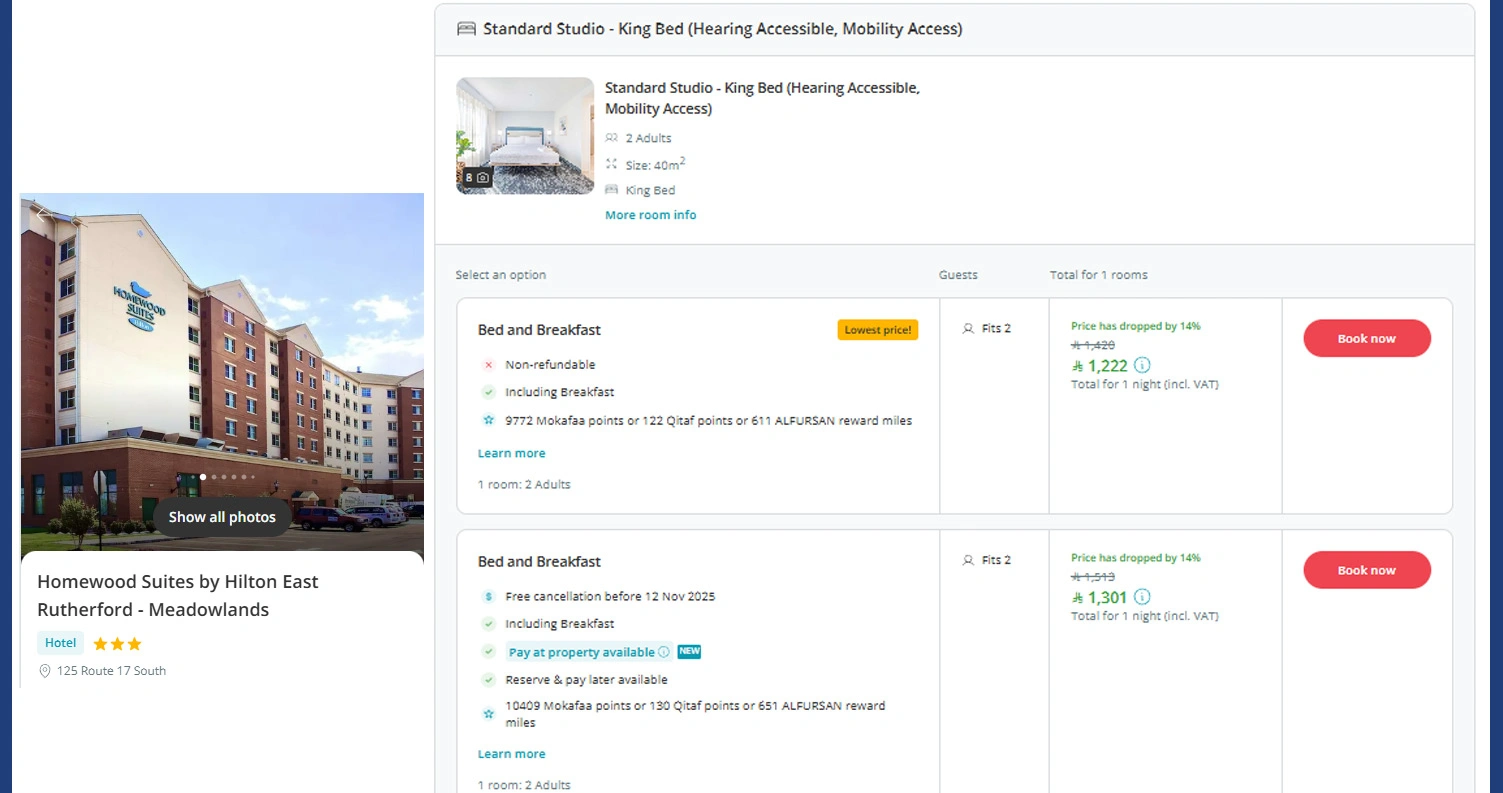Click the star icon next to Mokafaa points
This screenshot has width=1503, height=793.
pos(489,420)
